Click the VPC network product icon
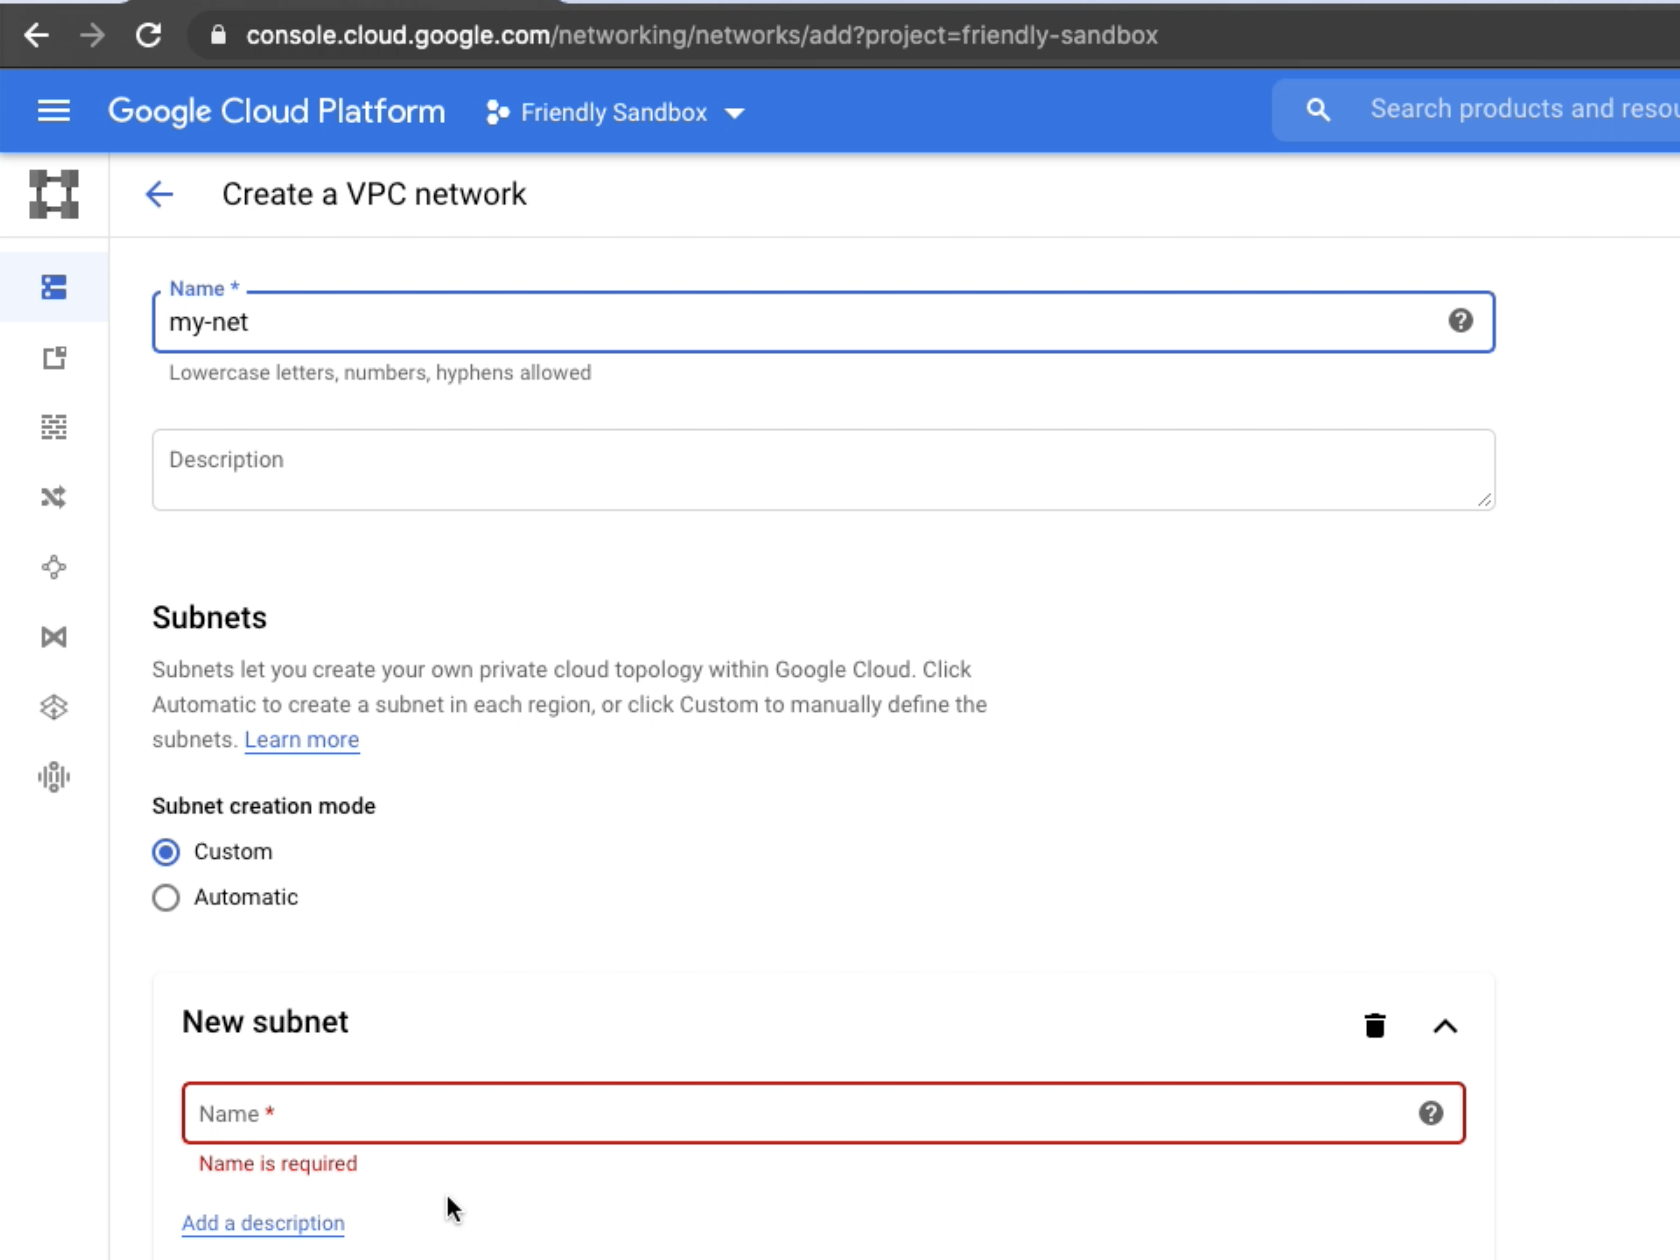The width and height of the screenshot is (1680, 1260). coord(54,194)
